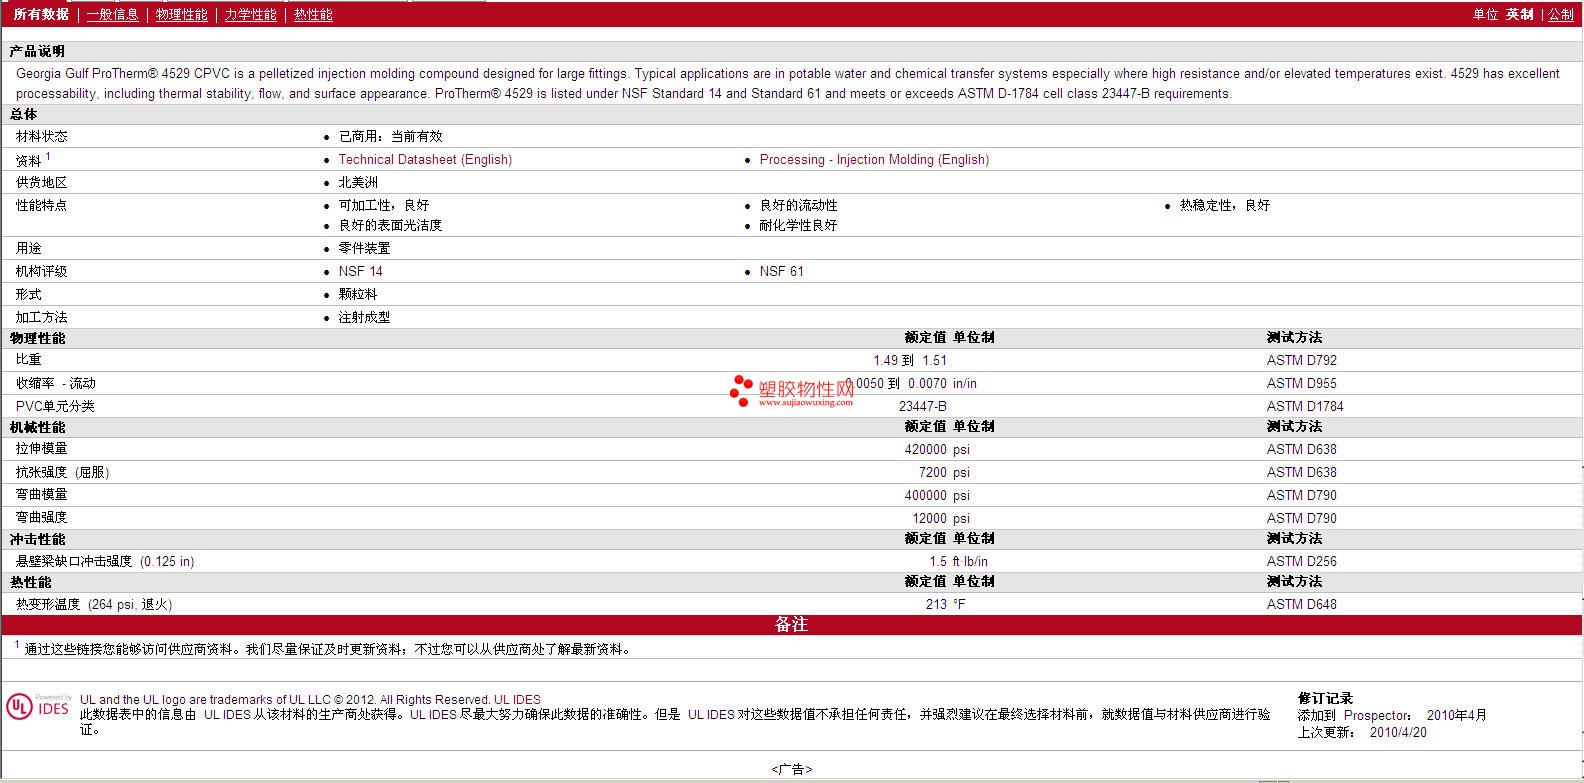This screenshot has width=1584, height=783.
Task: Click the 12000 psi flexural strength value
Action: [941, 518]
